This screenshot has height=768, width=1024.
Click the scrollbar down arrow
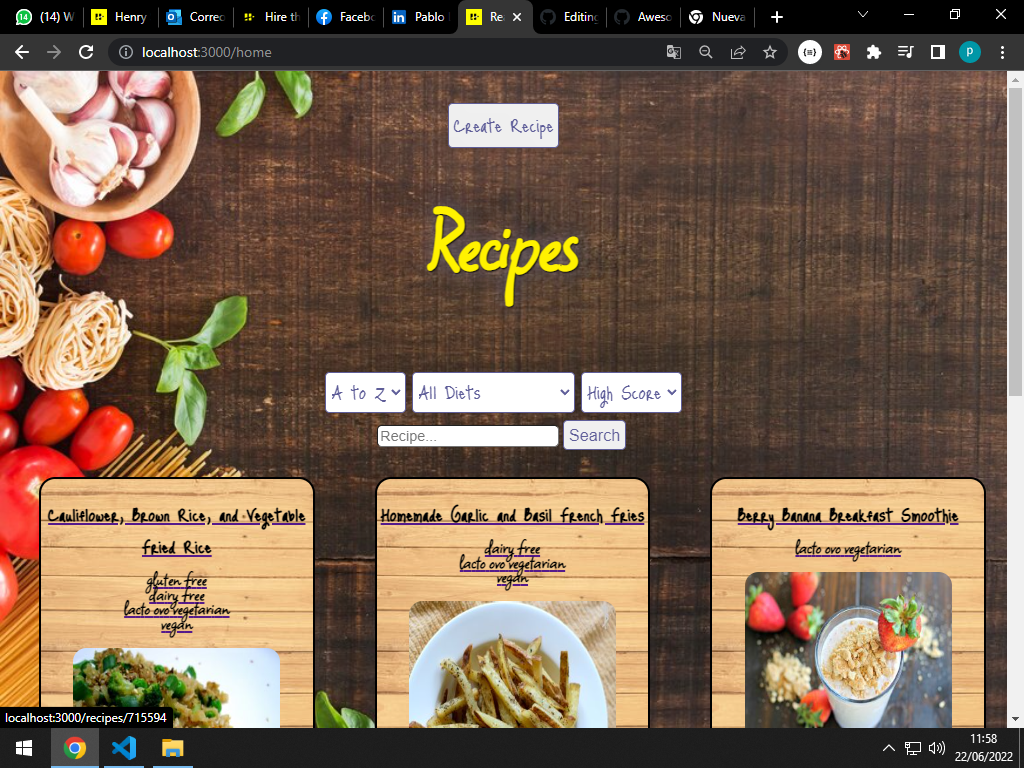(x=1015, y=720)
